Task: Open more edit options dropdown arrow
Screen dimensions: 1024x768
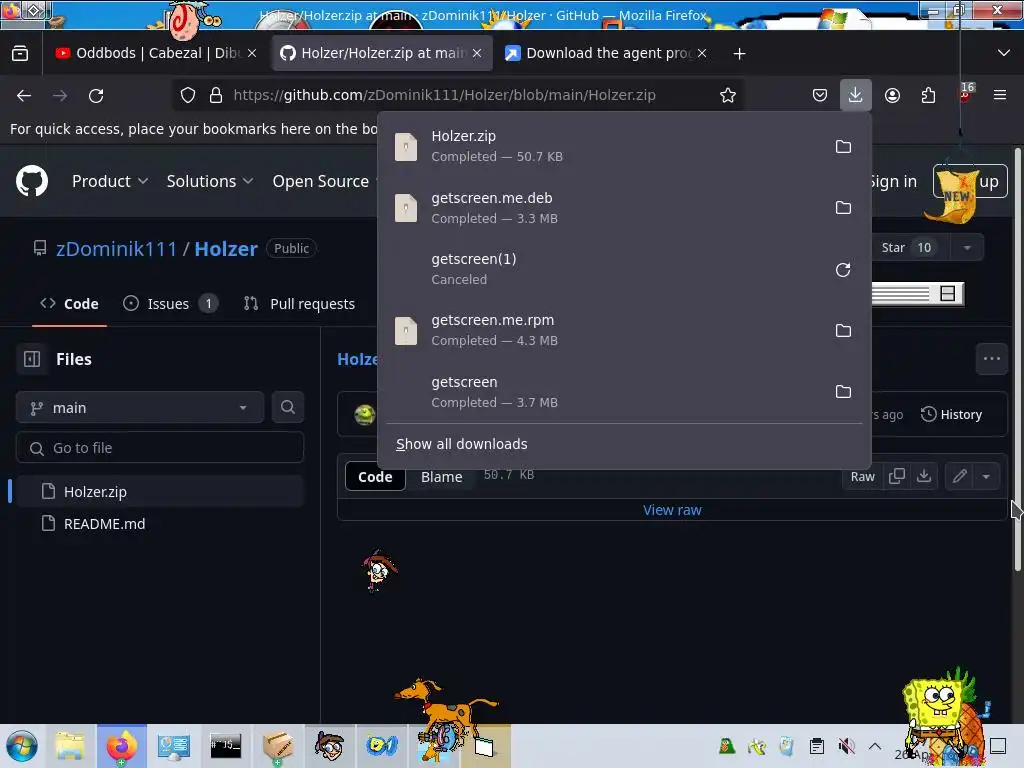Action: (986, 476)
